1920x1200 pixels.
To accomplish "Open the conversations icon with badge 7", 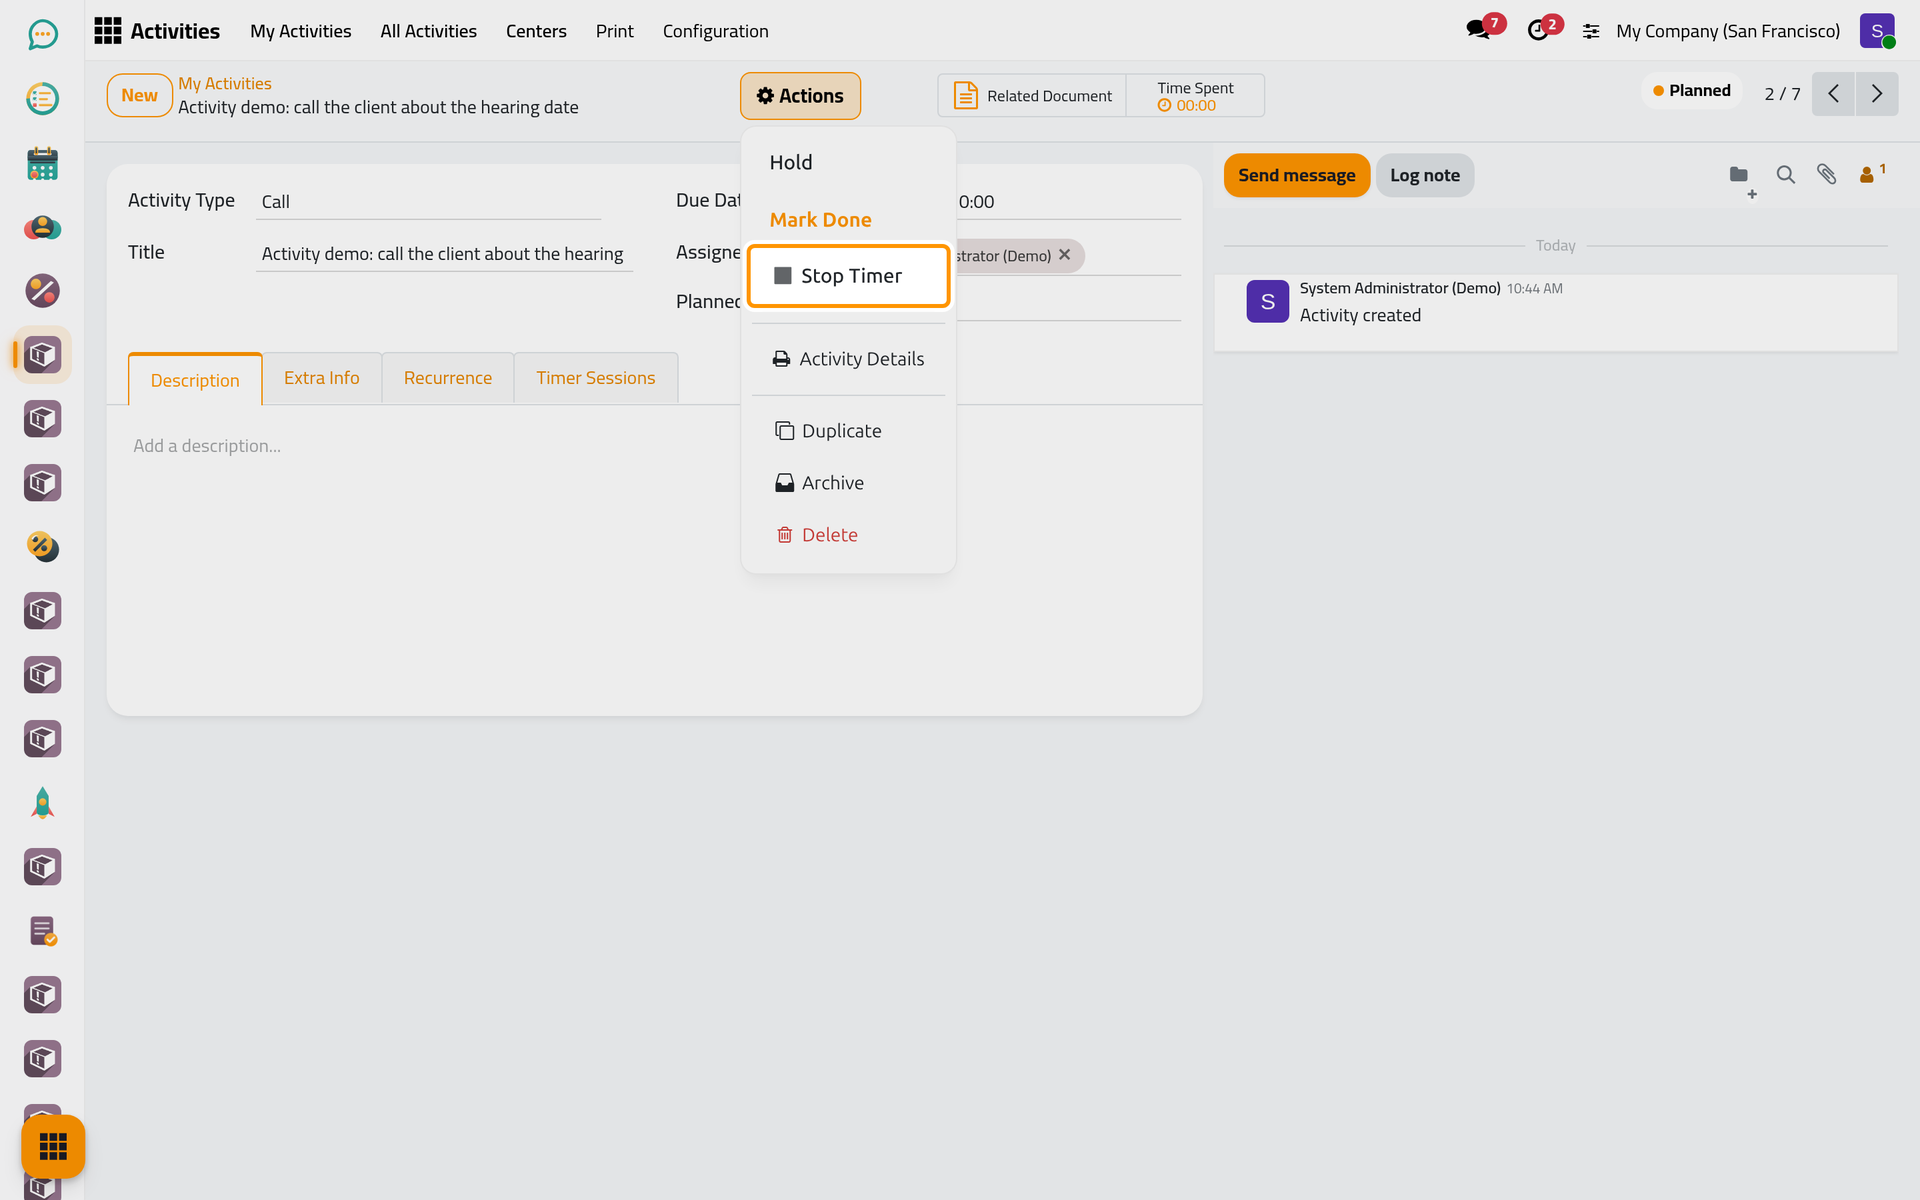I will click(x=1478, y=30).
